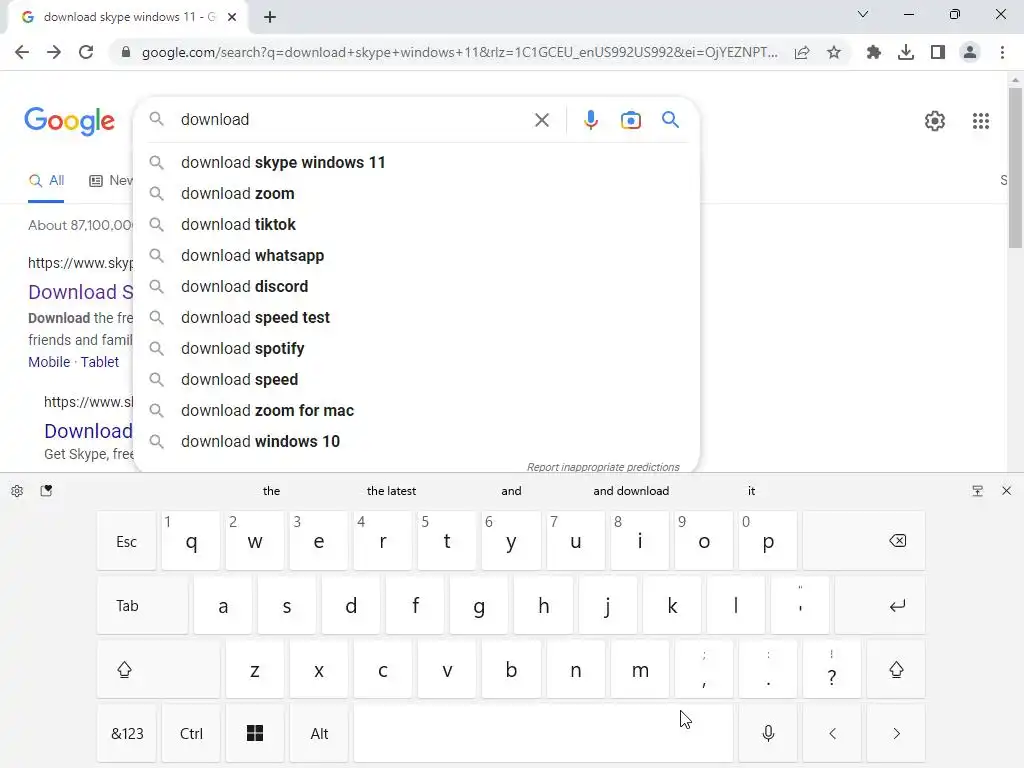Choose suggestion download spotify
Image resolution: width=1024 pixels, height=768 pixels.
[416, 349]
